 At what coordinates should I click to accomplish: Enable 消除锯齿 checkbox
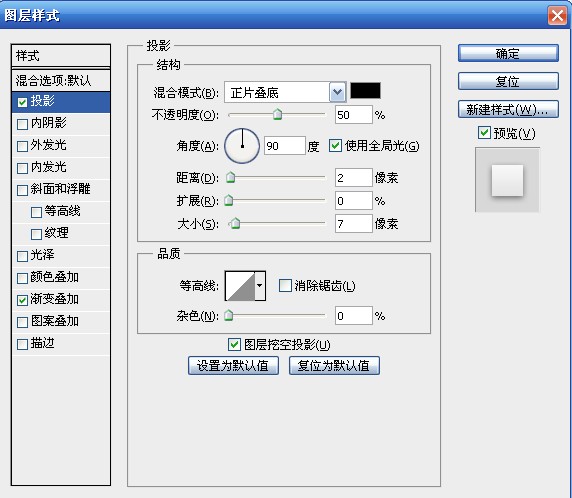(x=285, y=285)
